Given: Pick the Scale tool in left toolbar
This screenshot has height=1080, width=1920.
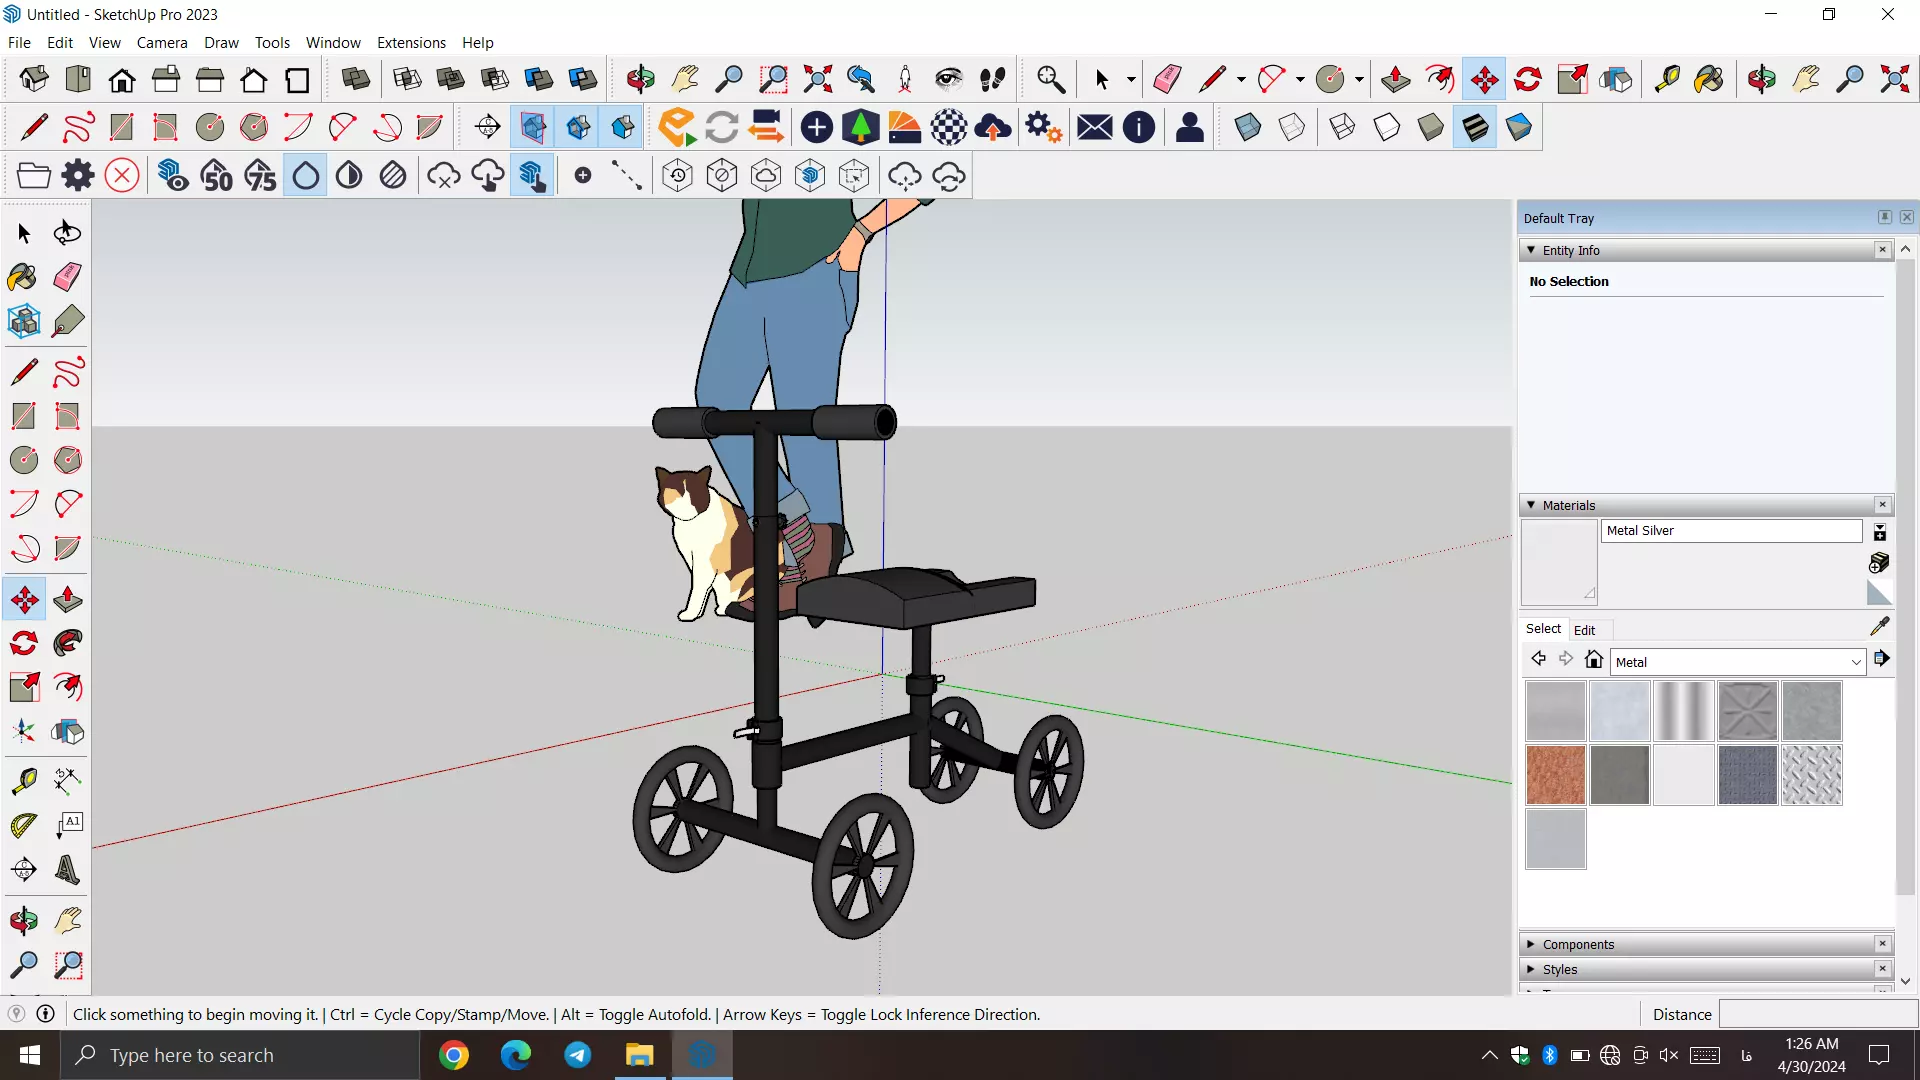Looking at the screenshot, I should point(23,687).
